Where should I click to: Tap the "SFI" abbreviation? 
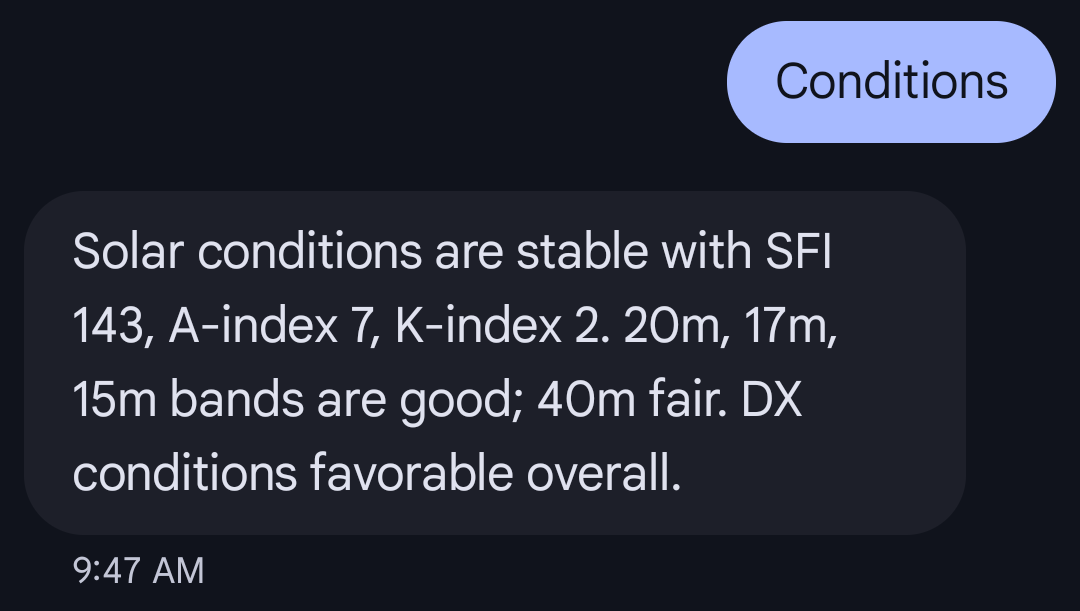798,252
